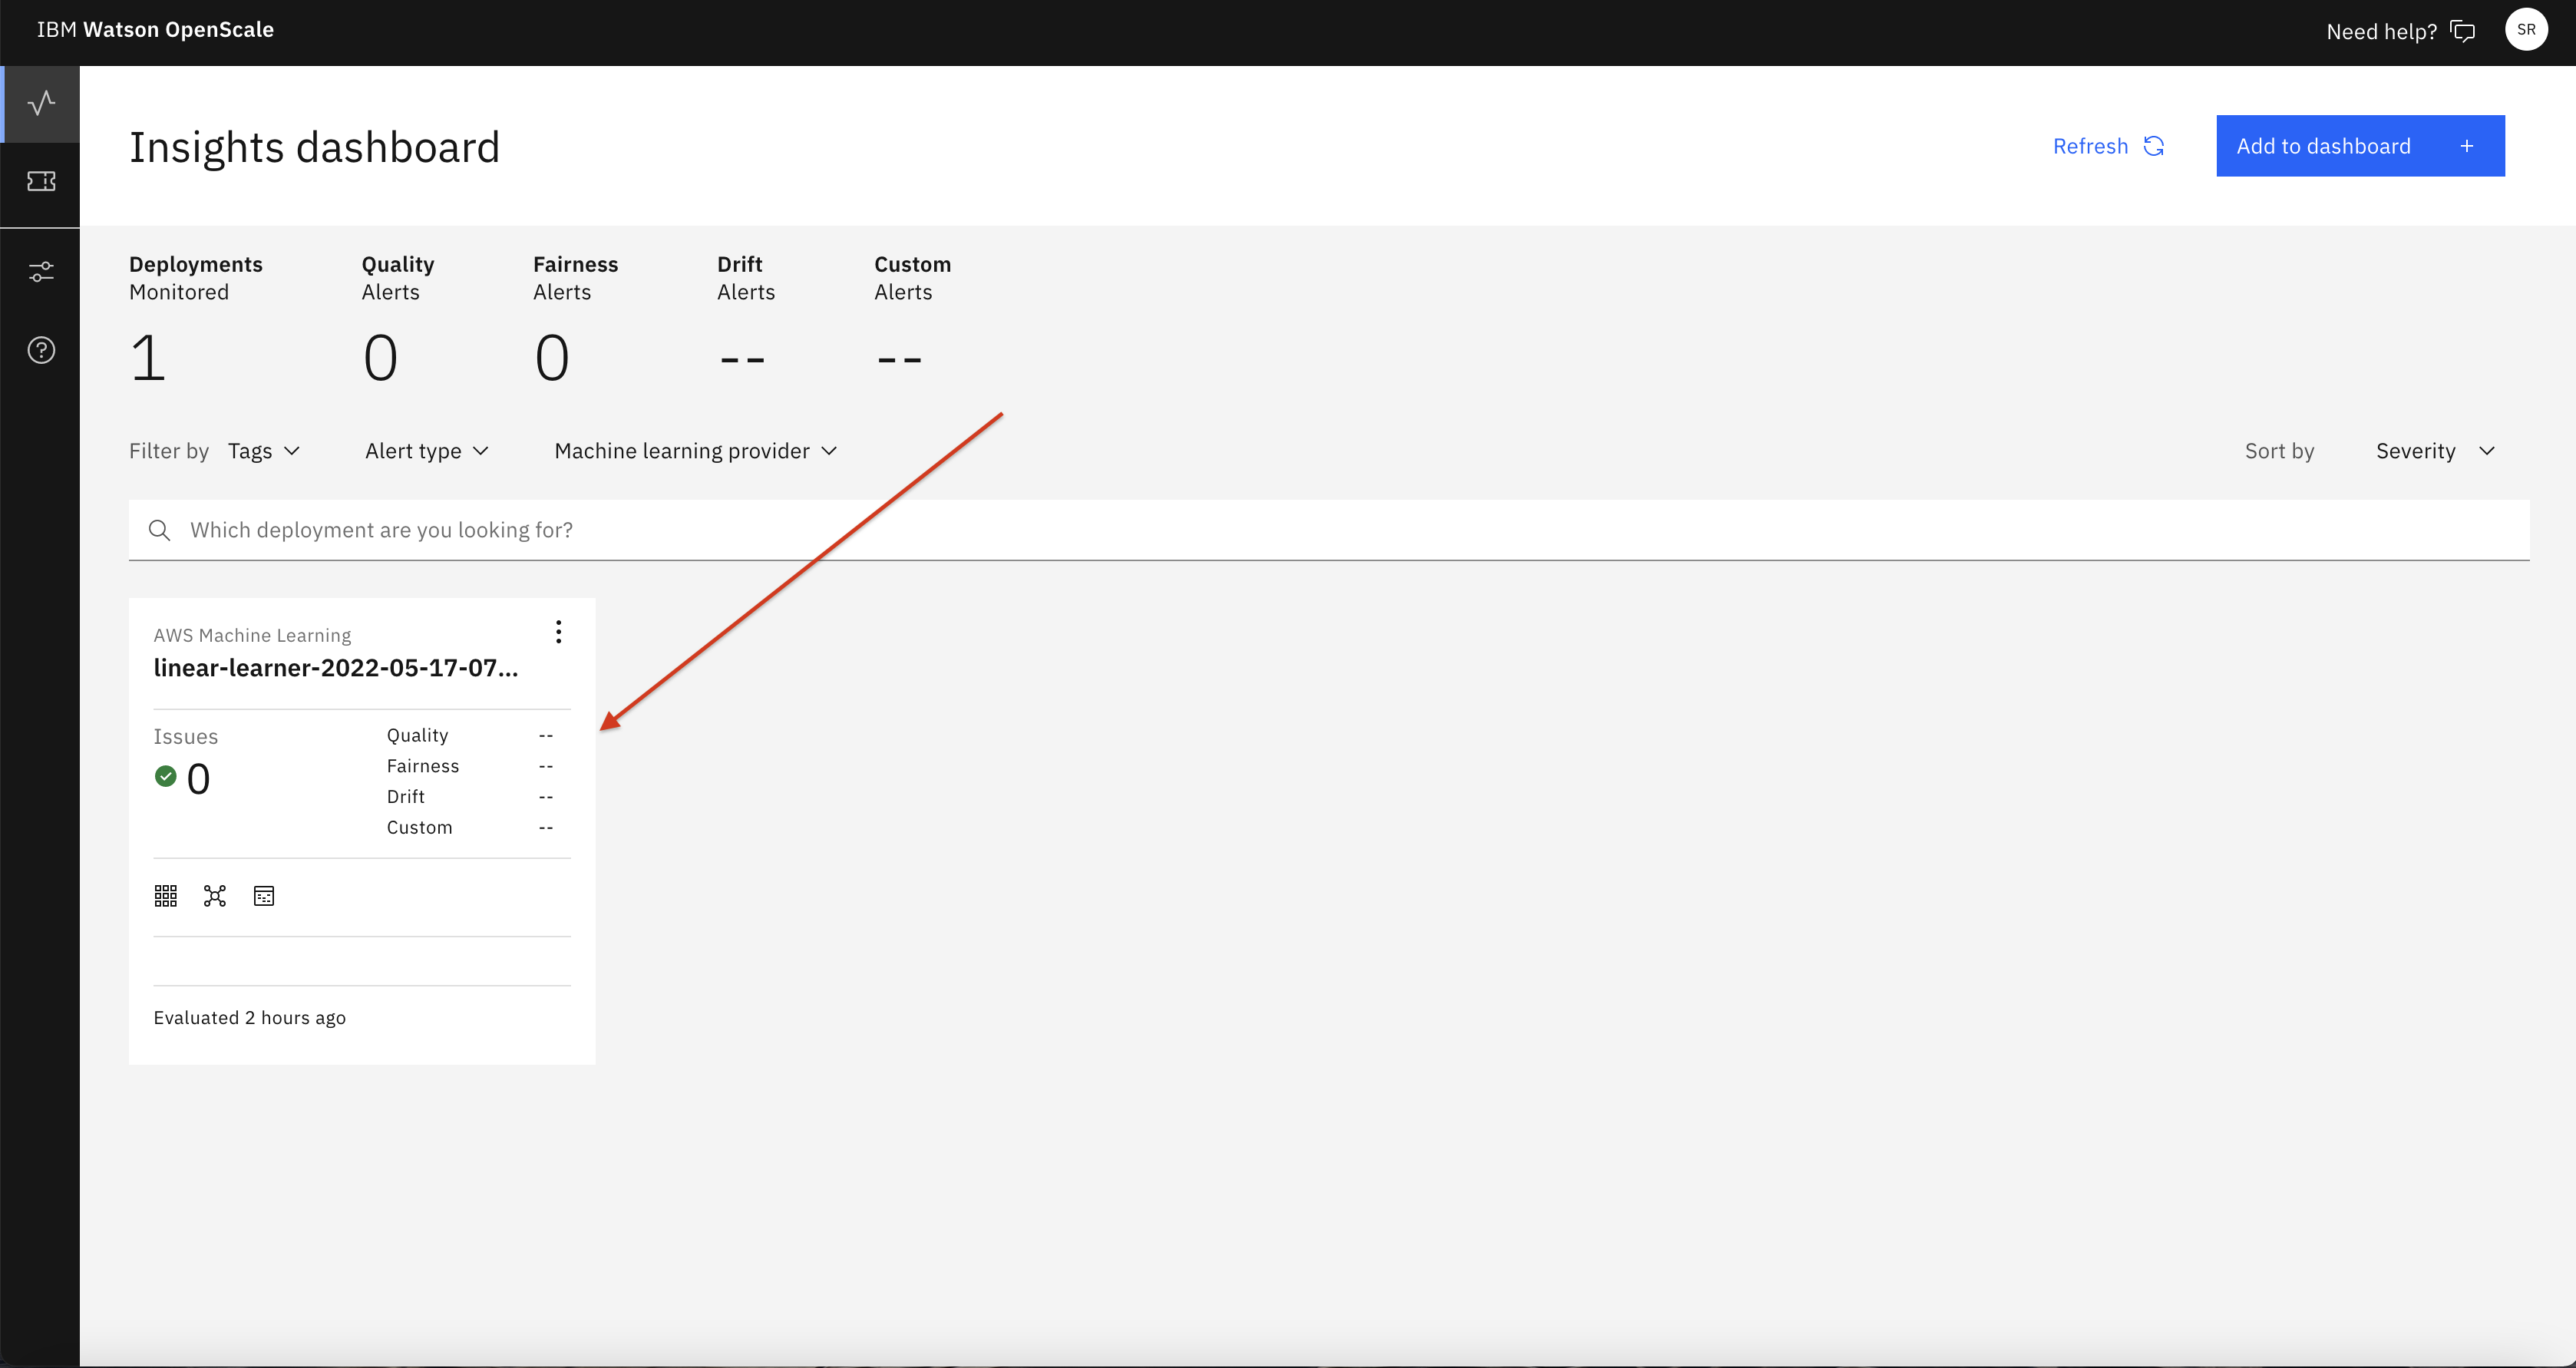Image resolution: width=2576 pixels, height=1368 pixels.
Task: Open the Insights dashboard sidebar icon
Action: 41,103
